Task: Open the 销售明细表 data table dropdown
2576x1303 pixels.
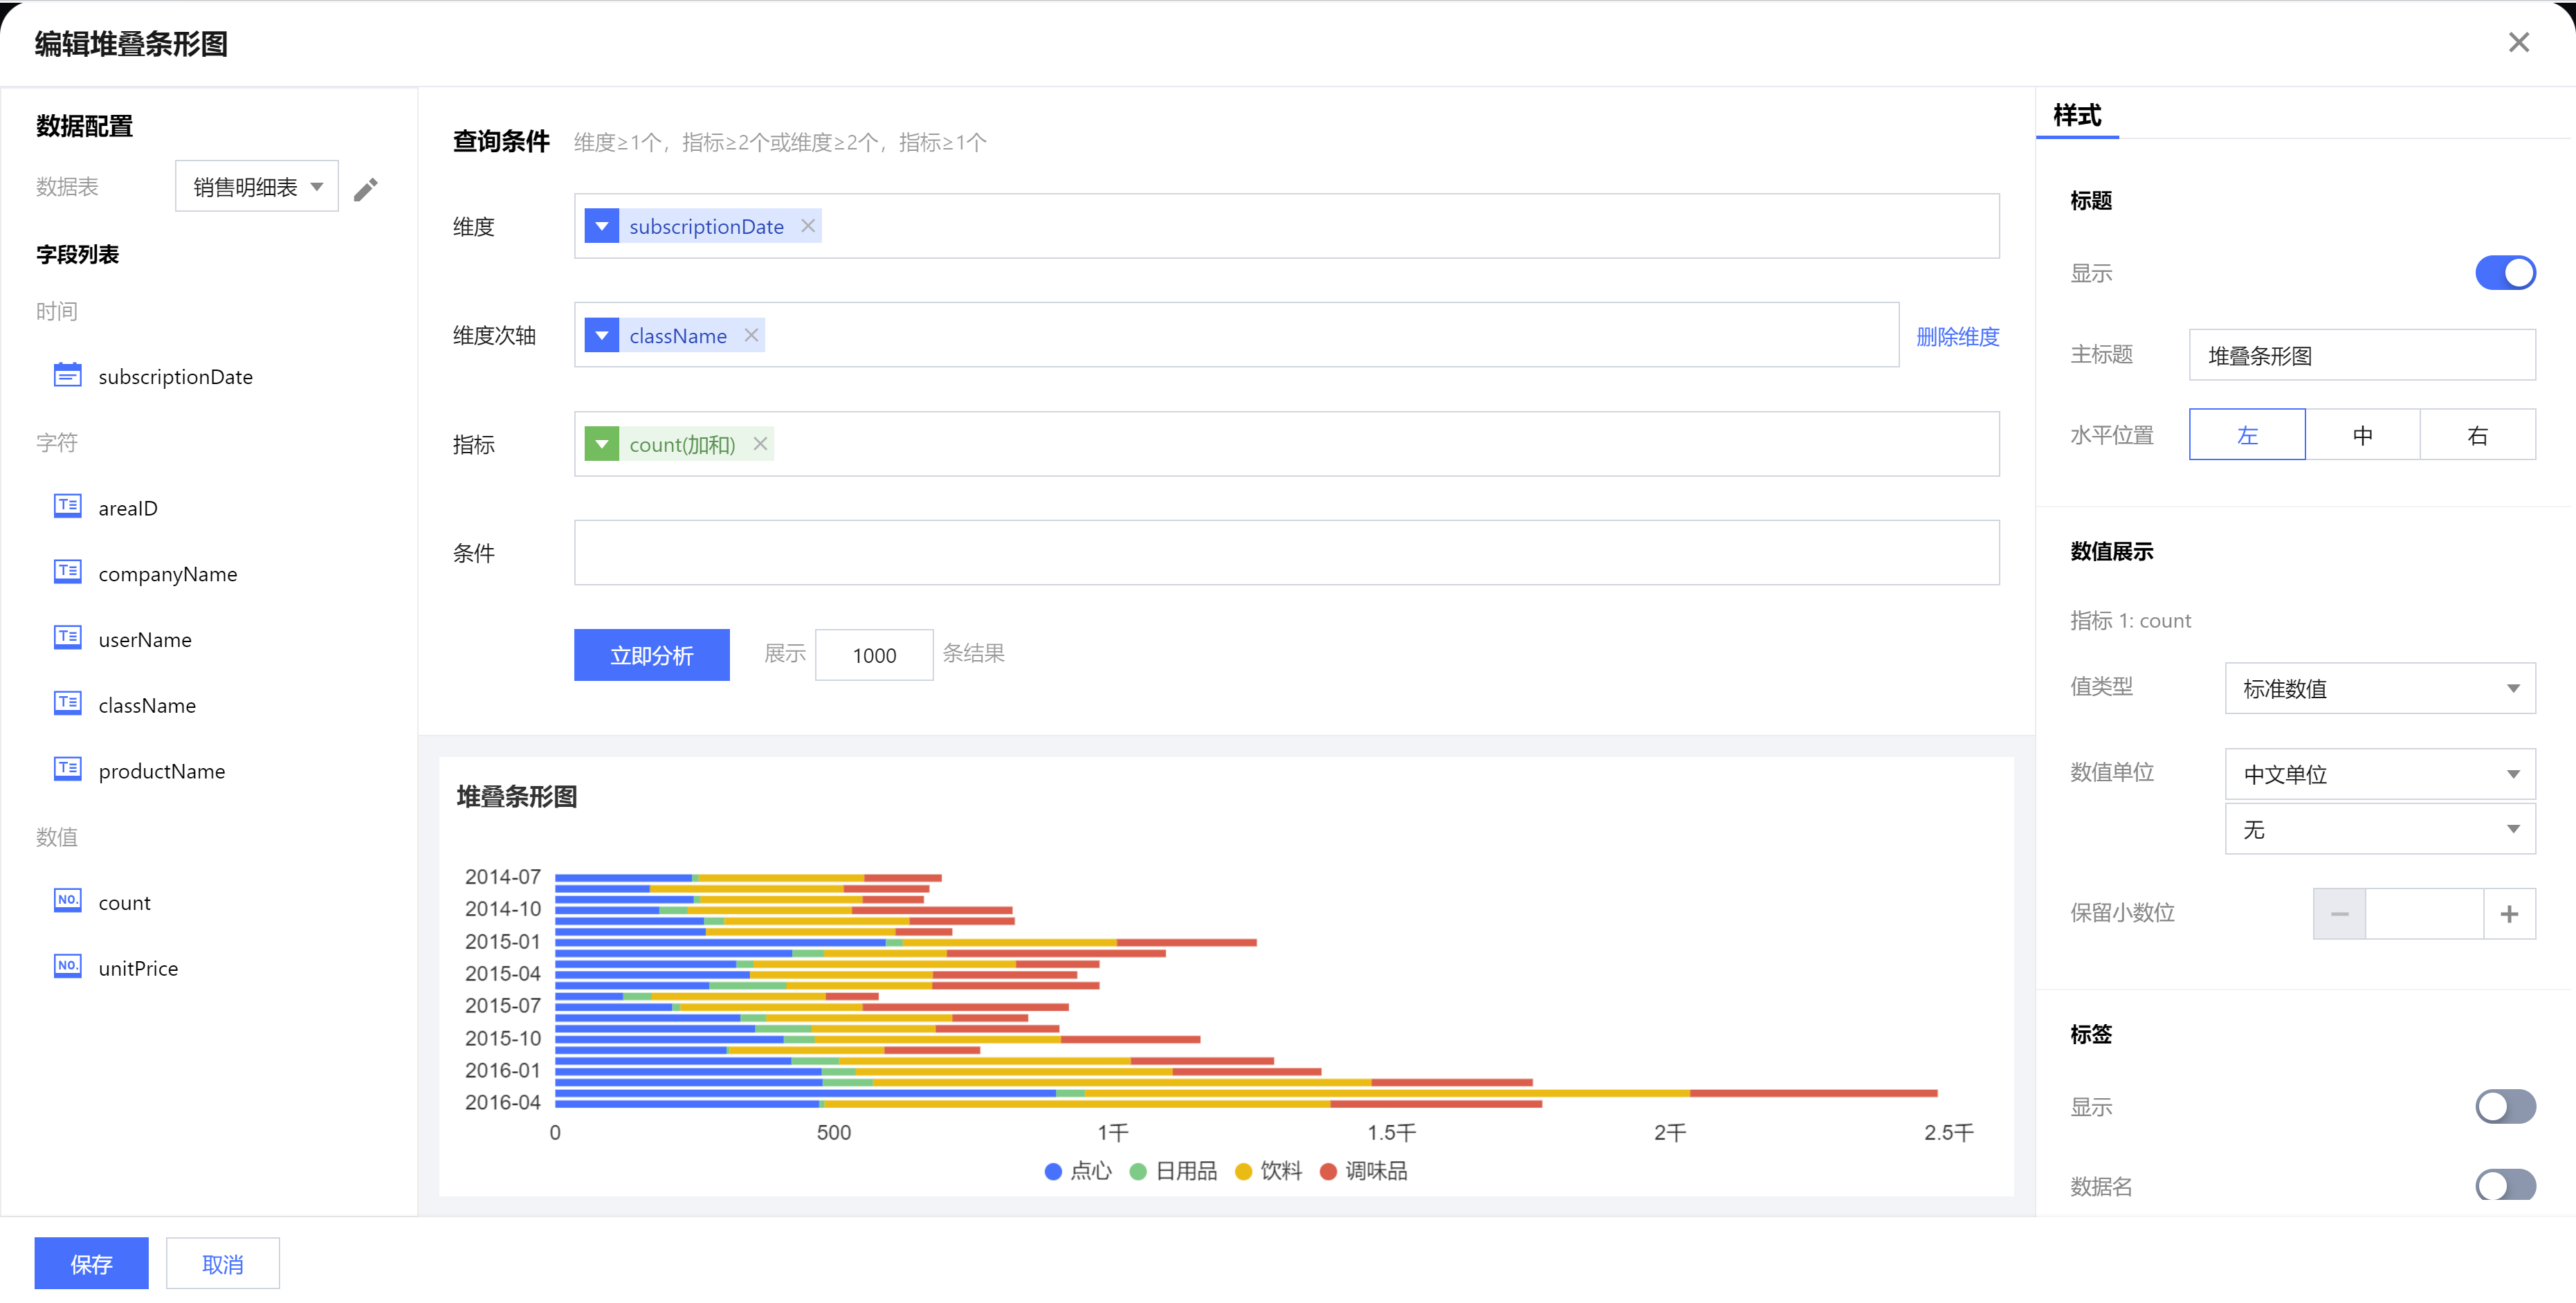Action: pyautogui.click(x=257, y=187)
